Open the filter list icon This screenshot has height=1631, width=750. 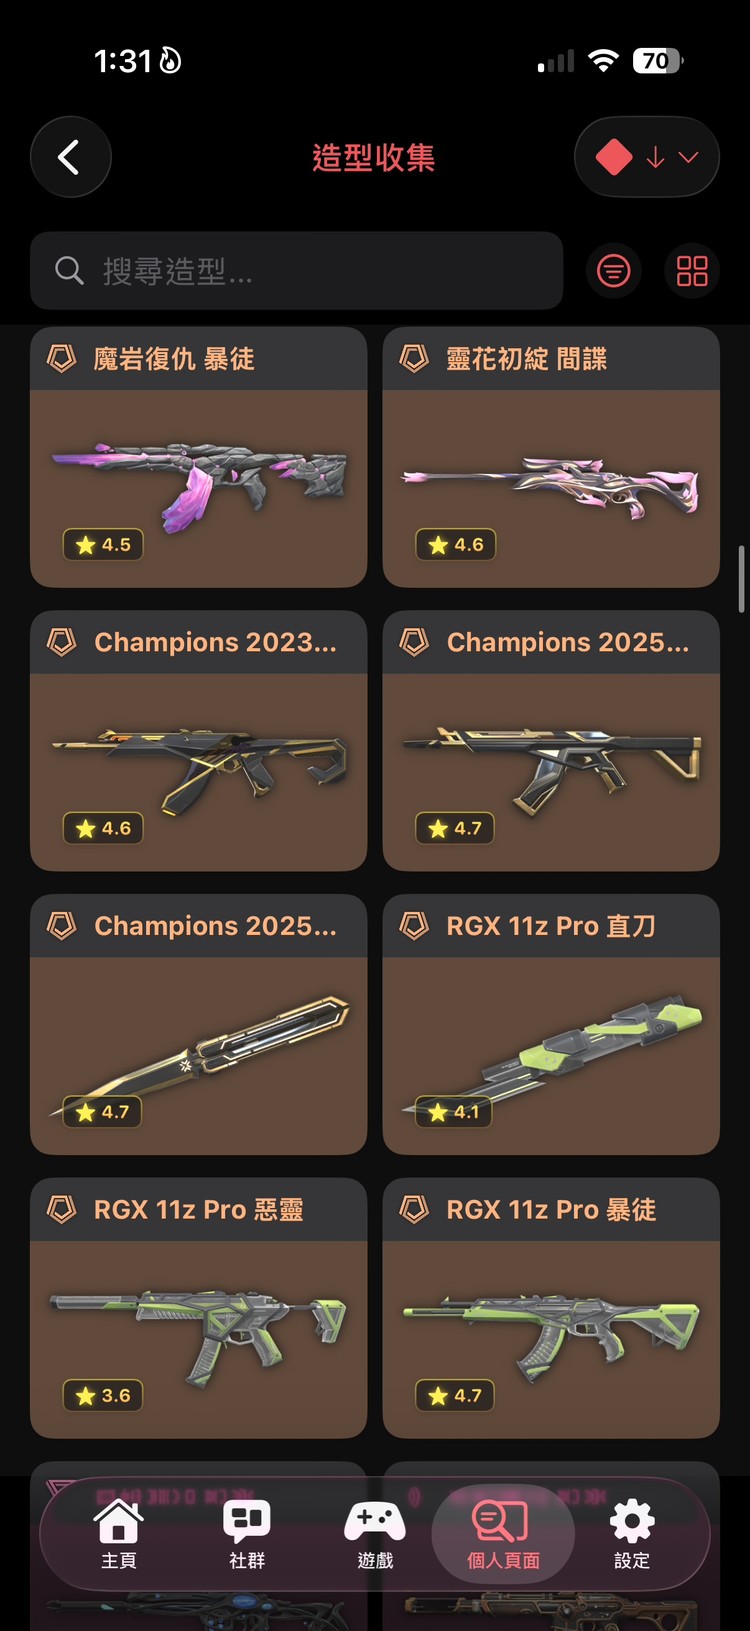[x=614, y=271]
